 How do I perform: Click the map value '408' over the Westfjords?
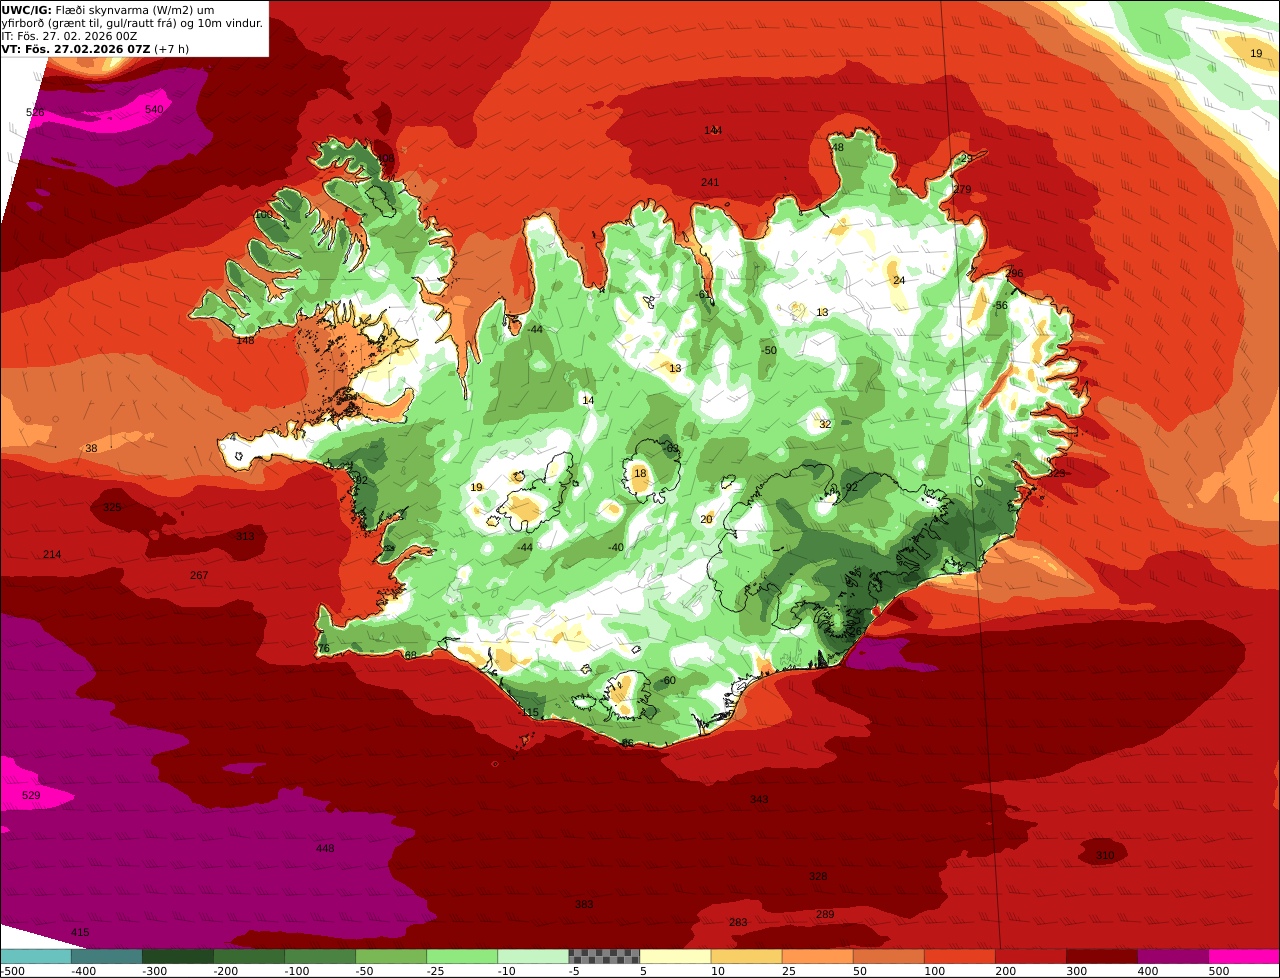point(385,159)
